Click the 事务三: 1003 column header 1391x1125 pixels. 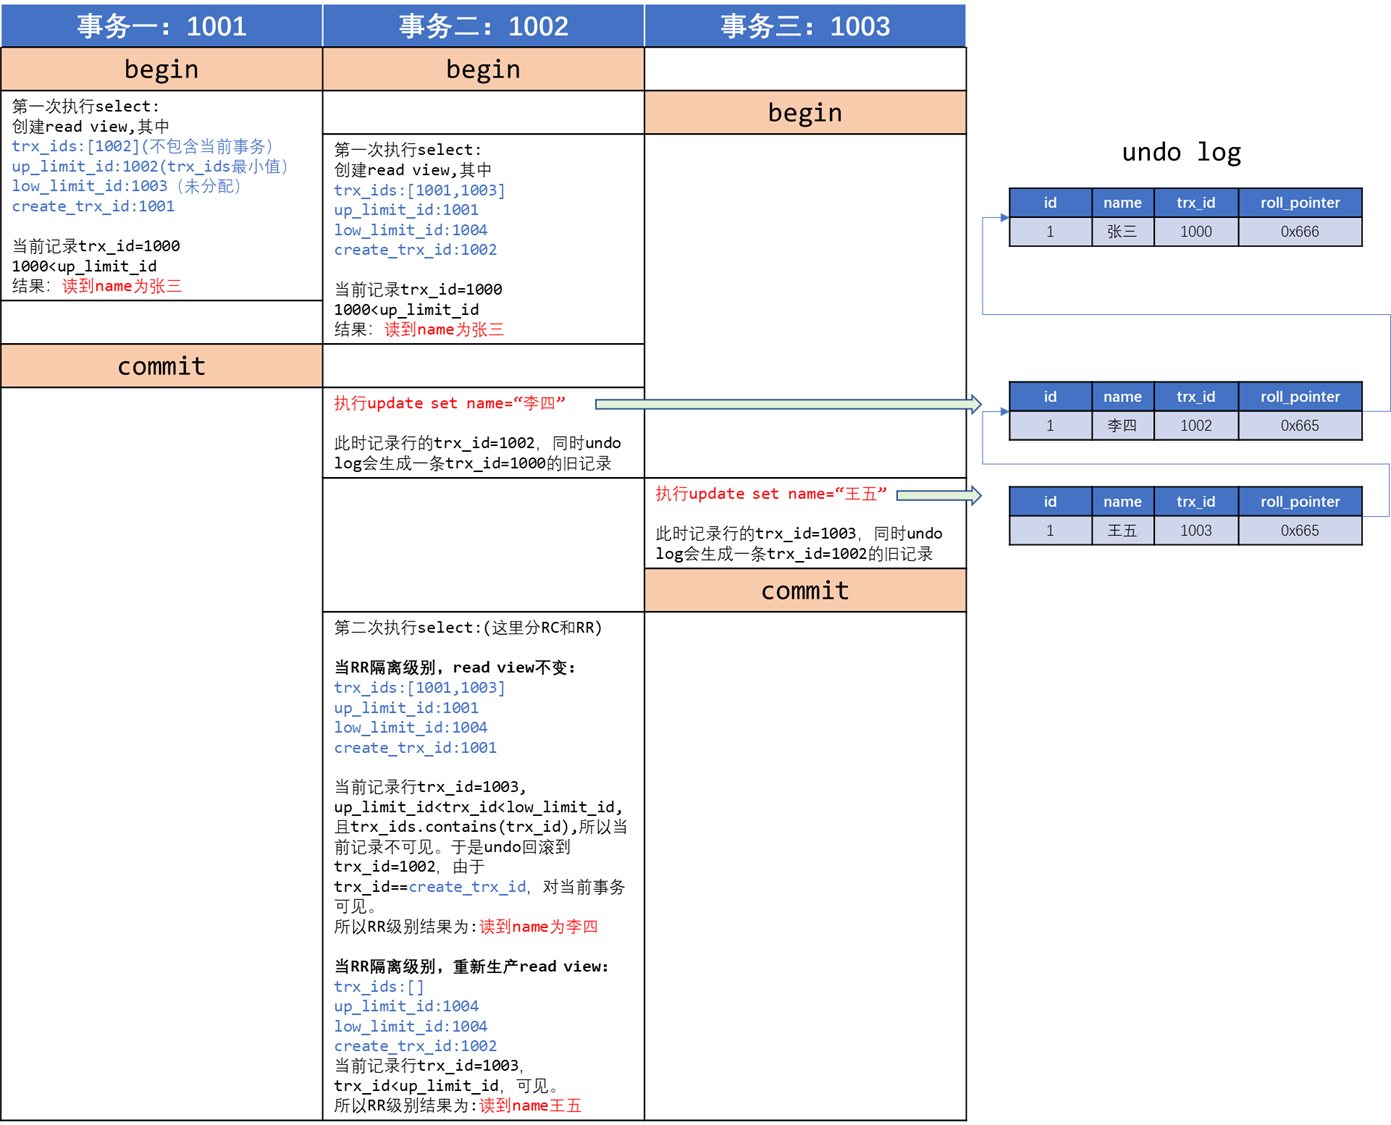tap(806, 26)
